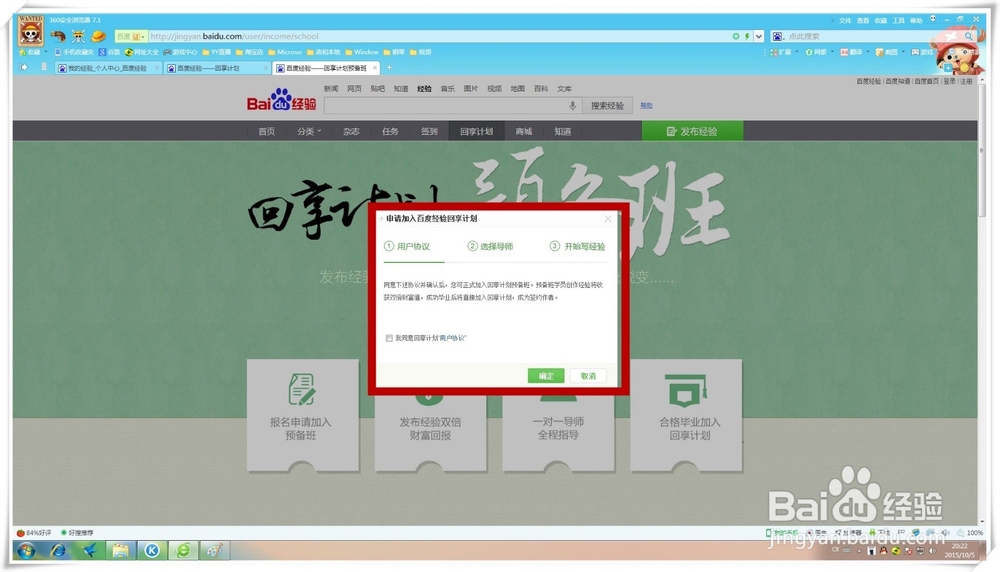Open the 游戏中心 bookmark
1000x572 pixels.
[180, 52]
